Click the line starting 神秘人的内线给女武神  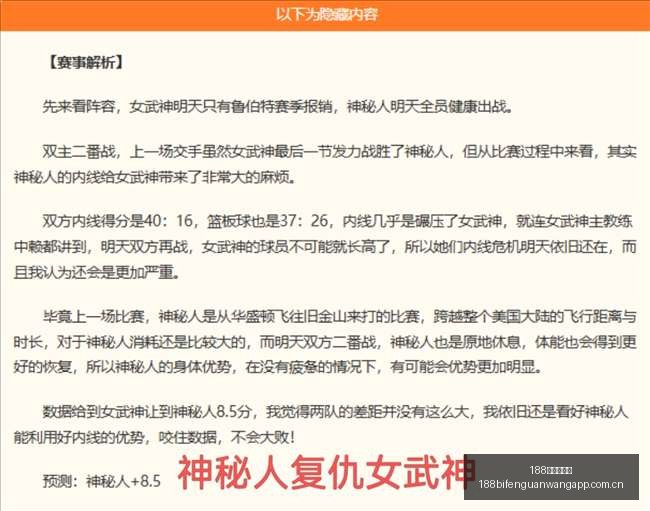click(x=156, y=177)
